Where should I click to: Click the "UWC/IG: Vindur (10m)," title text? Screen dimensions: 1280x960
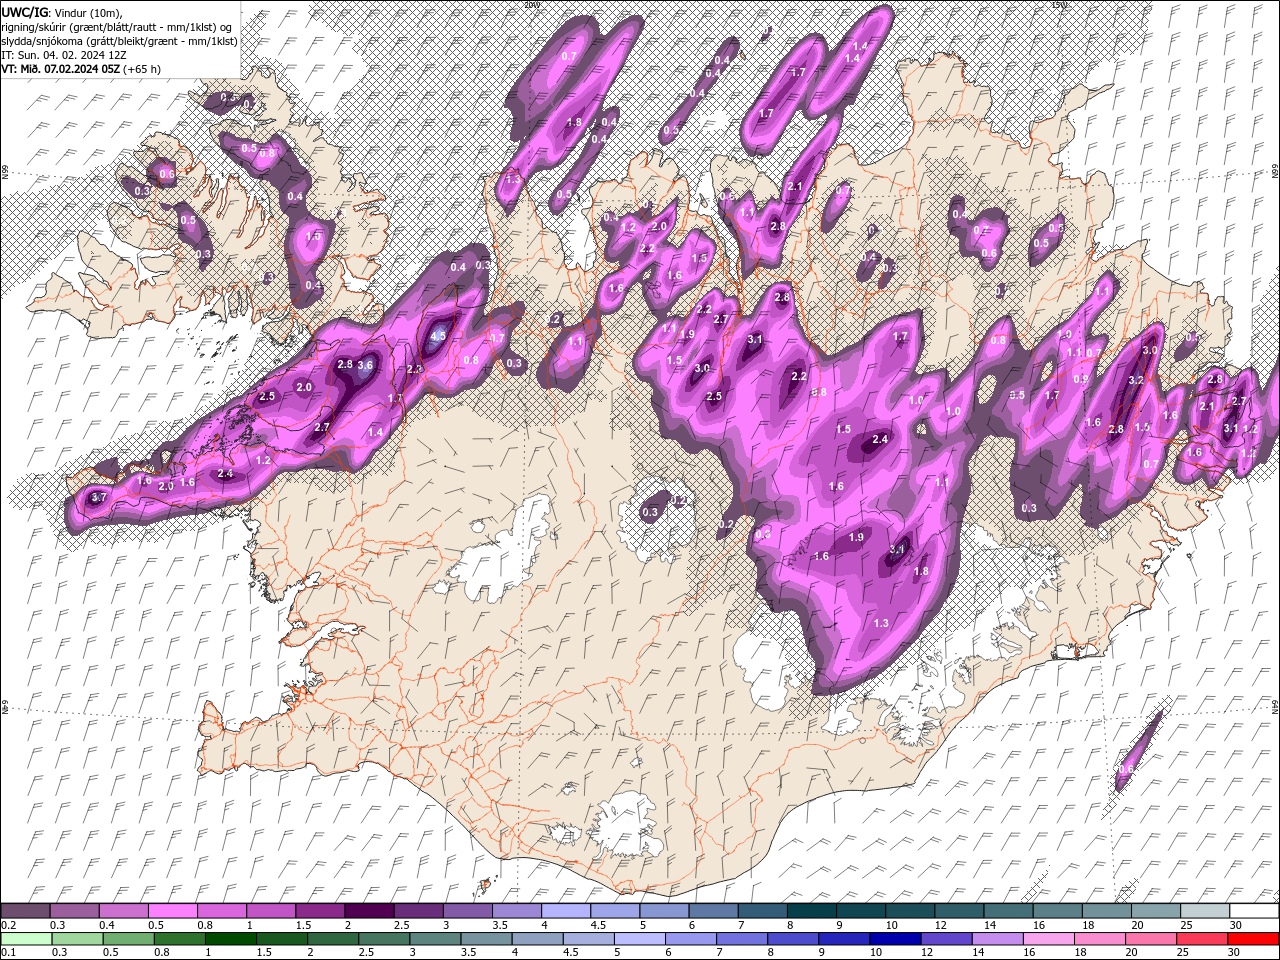point(61,12)
